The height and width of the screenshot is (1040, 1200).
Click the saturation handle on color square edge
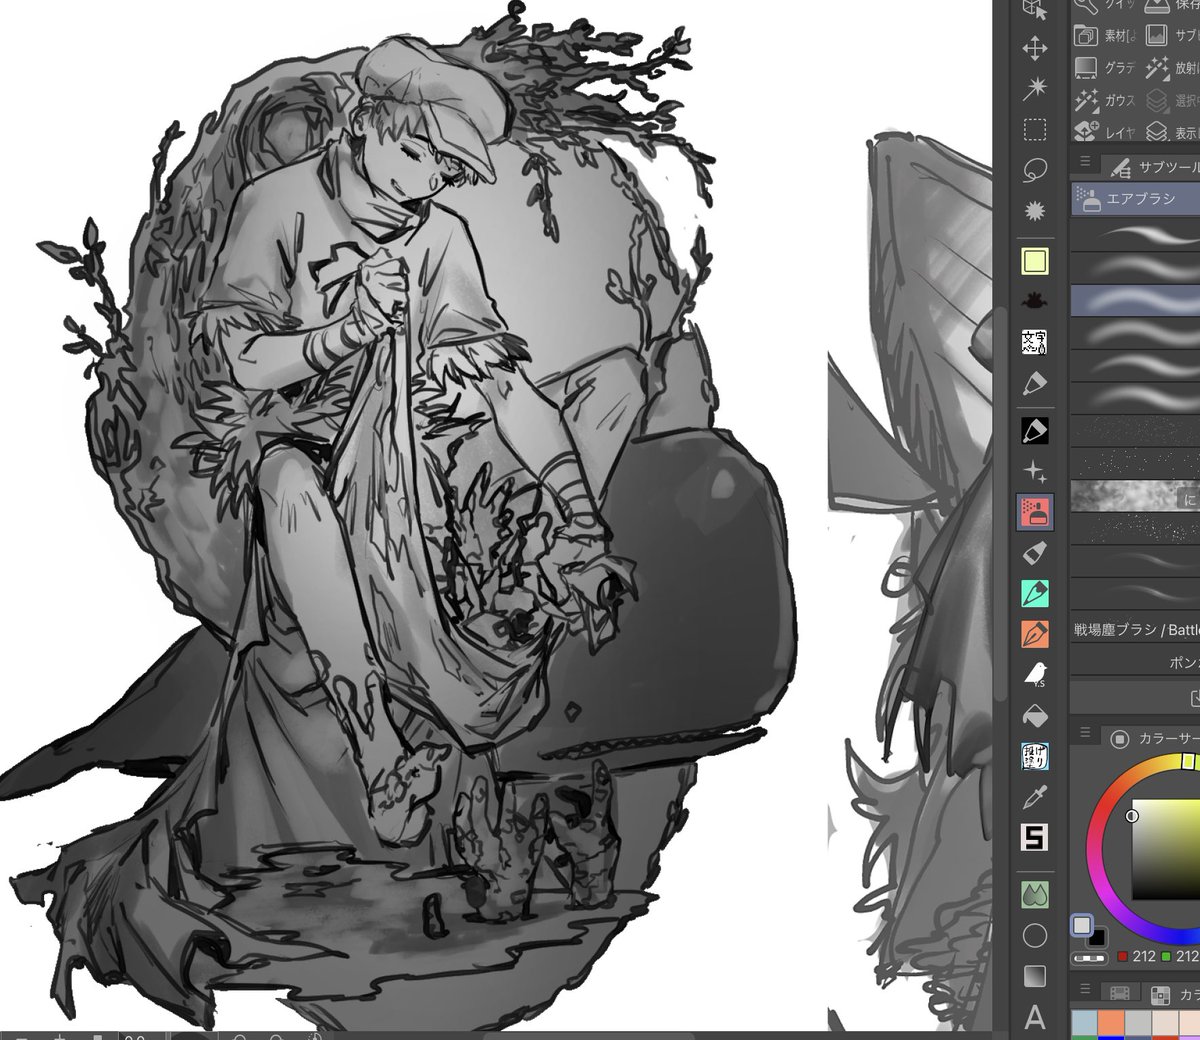pos(1132,816)
